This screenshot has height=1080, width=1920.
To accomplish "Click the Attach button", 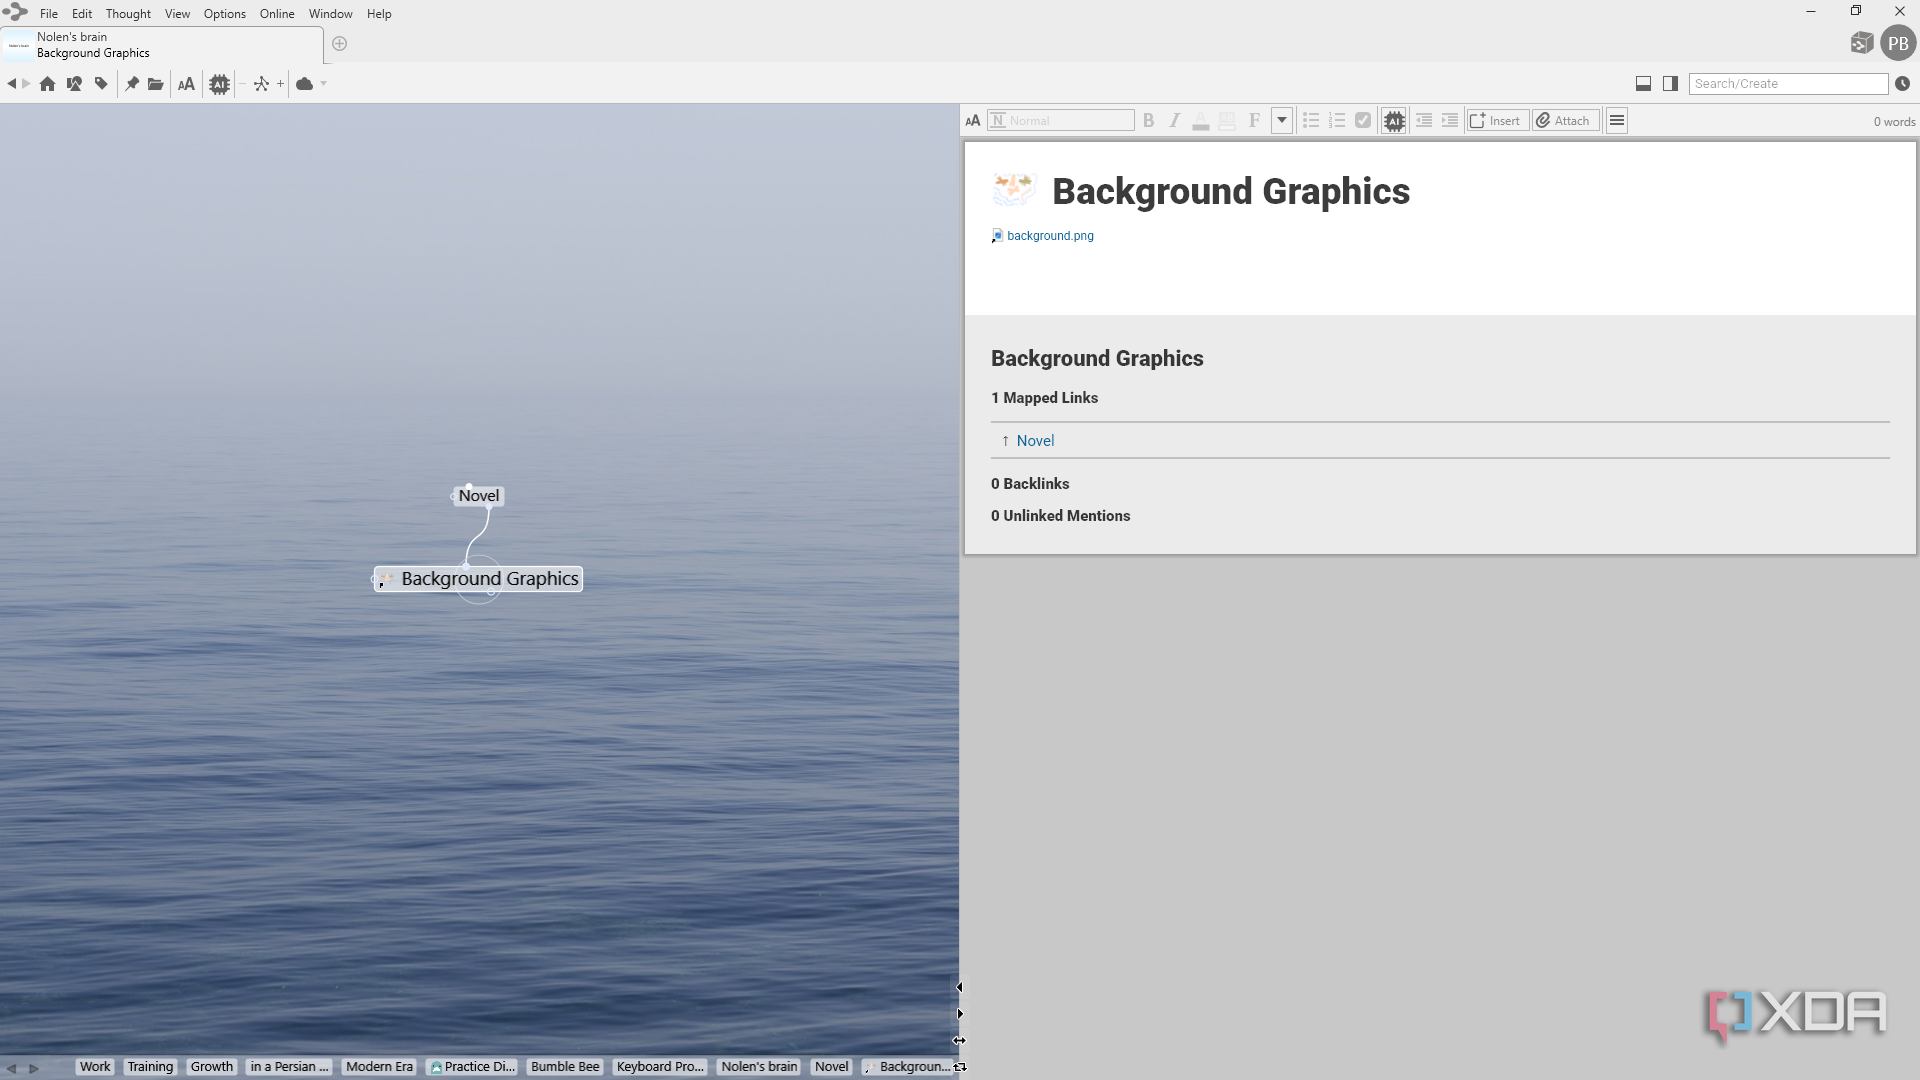I will 1566,121.
